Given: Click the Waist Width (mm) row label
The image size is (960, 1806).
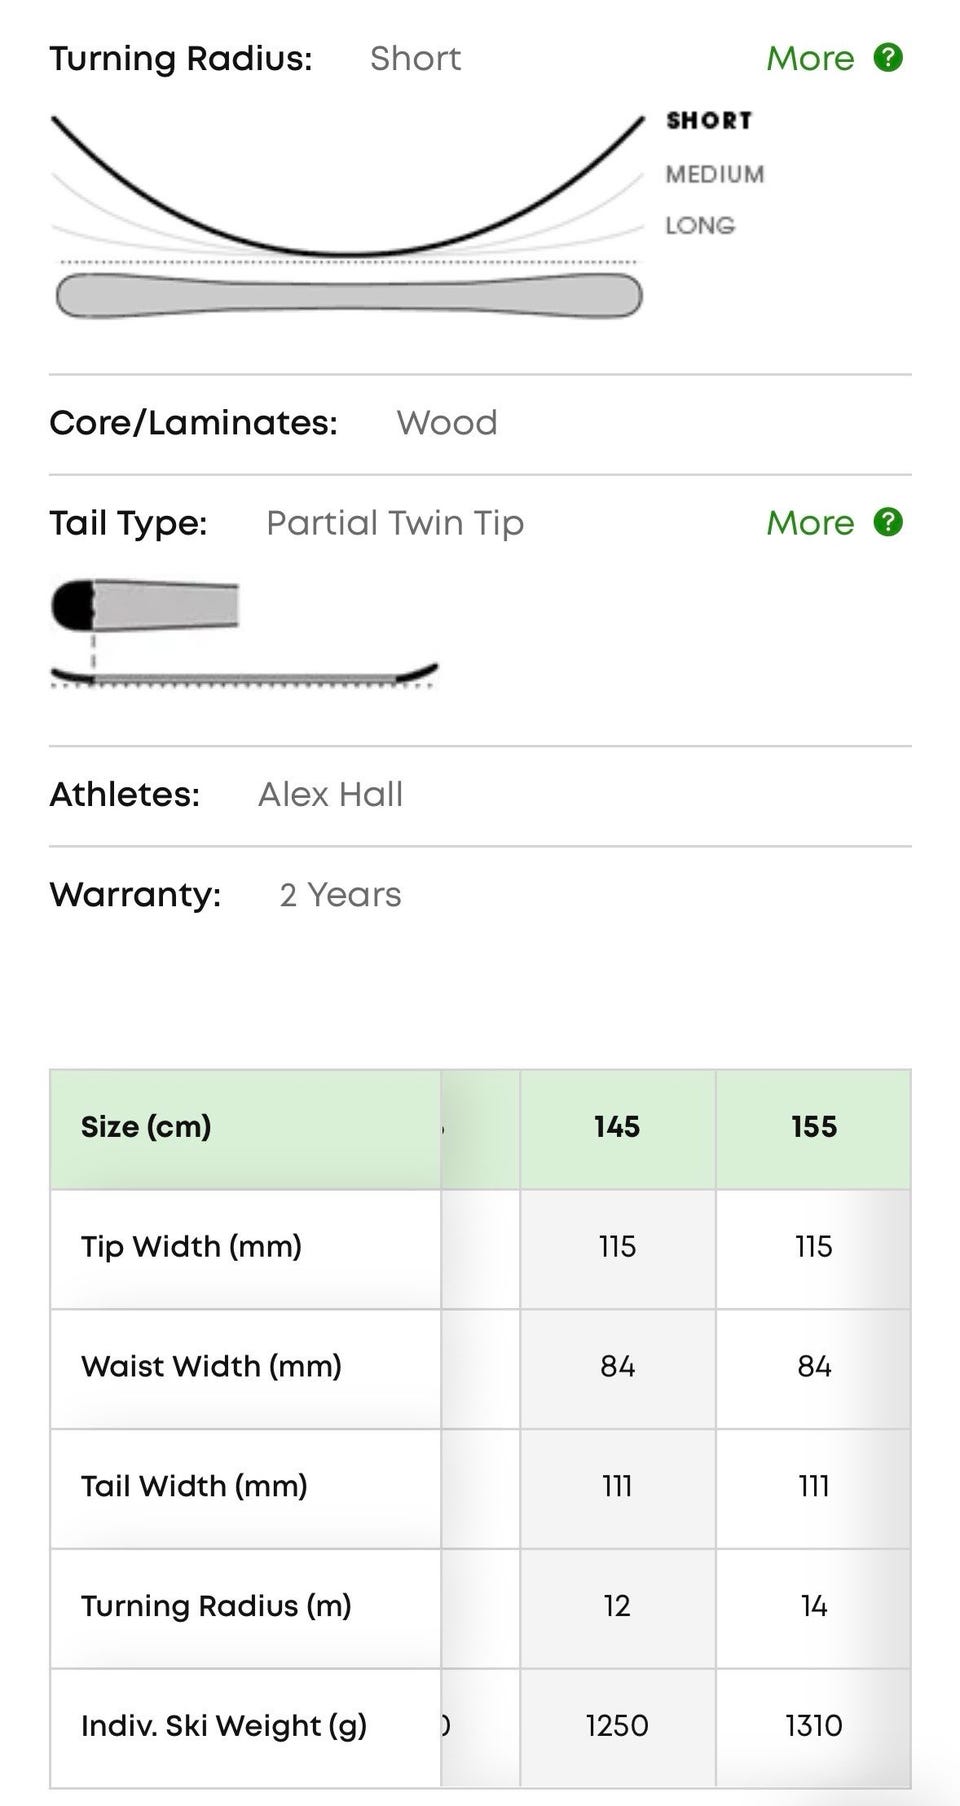Looking at the screenshot, I should [x=211, y=1366].
